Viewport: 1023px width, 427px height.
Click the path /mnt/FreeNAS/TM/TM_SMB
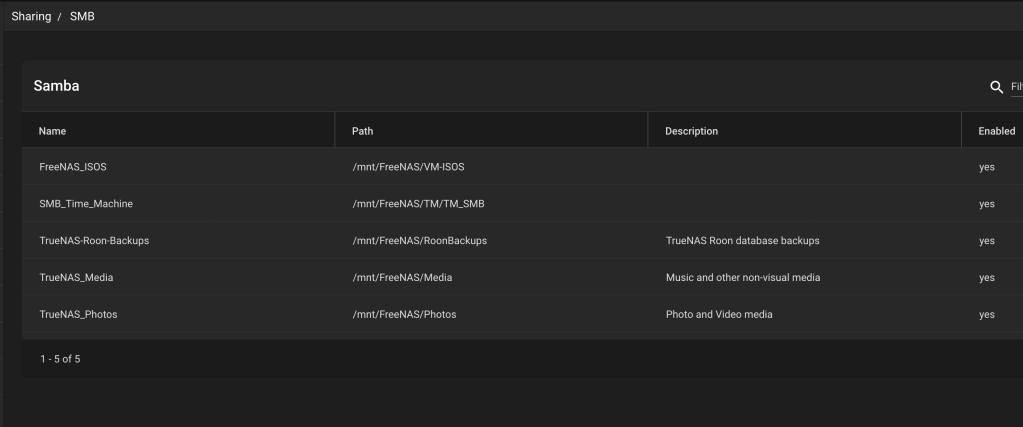click(418, 204)
